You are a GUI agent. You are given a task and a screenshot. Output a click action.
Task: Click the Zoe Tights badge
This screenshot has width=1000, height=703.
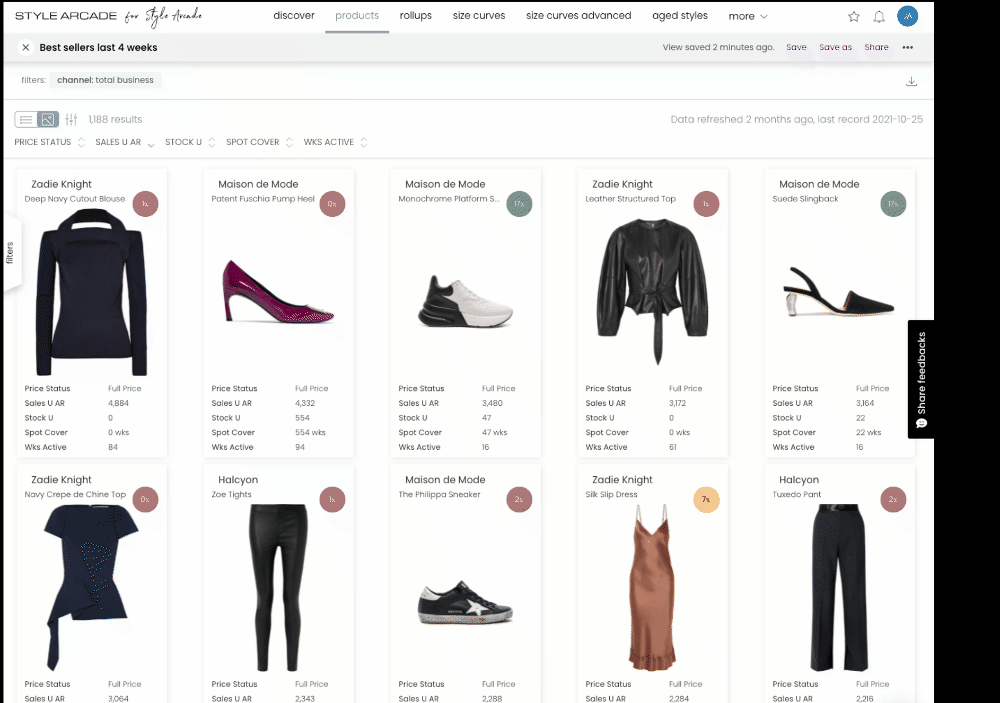[332, 500]
